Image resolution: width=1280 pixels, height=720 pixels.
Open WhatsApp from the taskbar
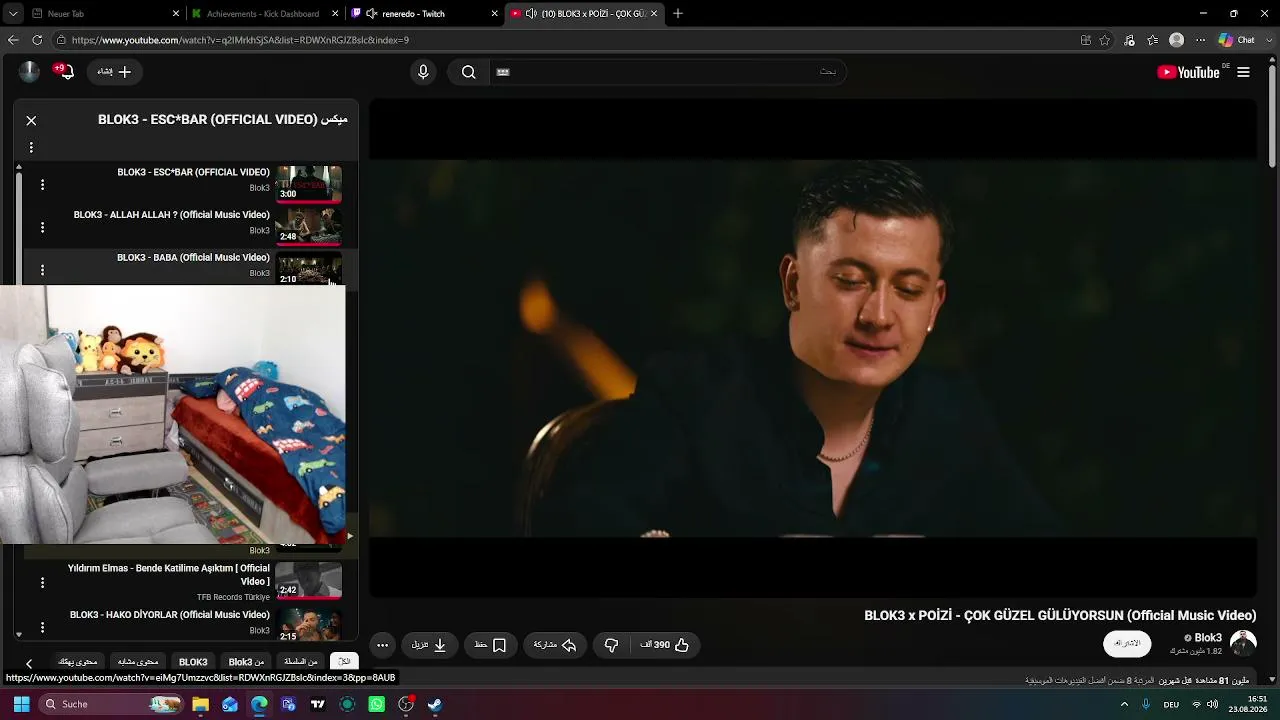pos(377,704)
